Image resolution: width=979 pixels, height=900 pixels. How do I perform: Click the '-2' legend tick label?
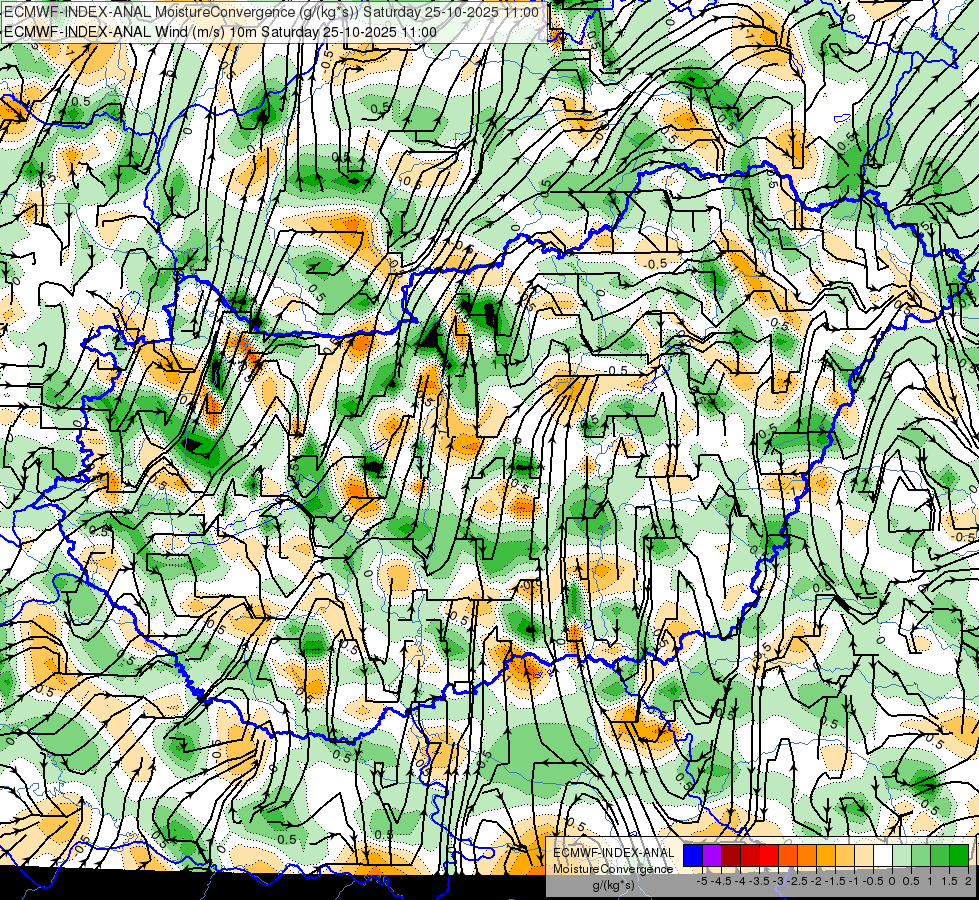point(816,881)
